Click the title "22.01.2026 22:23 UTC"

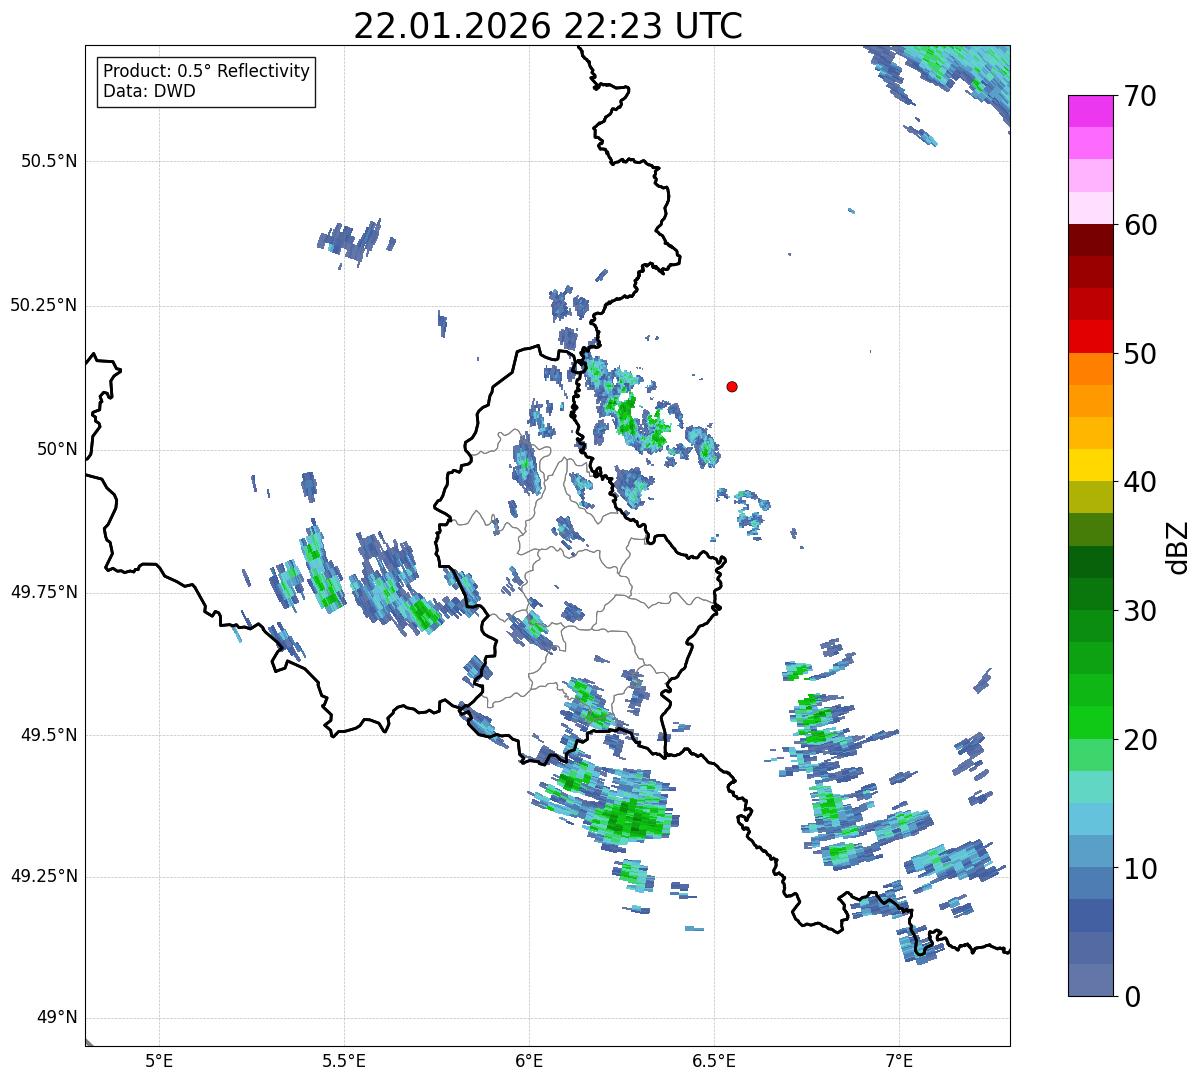pos(548,26)
